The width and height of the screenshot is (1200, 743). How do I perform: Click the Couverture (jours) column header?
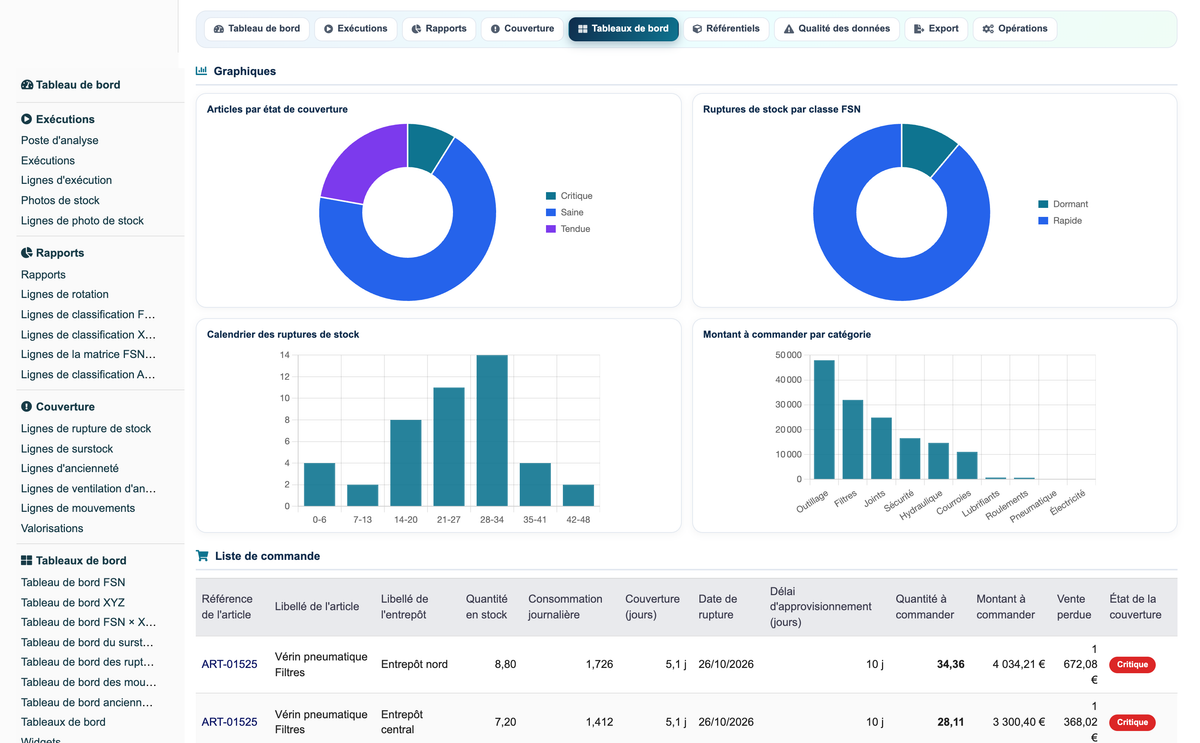[x=652, y=607]
